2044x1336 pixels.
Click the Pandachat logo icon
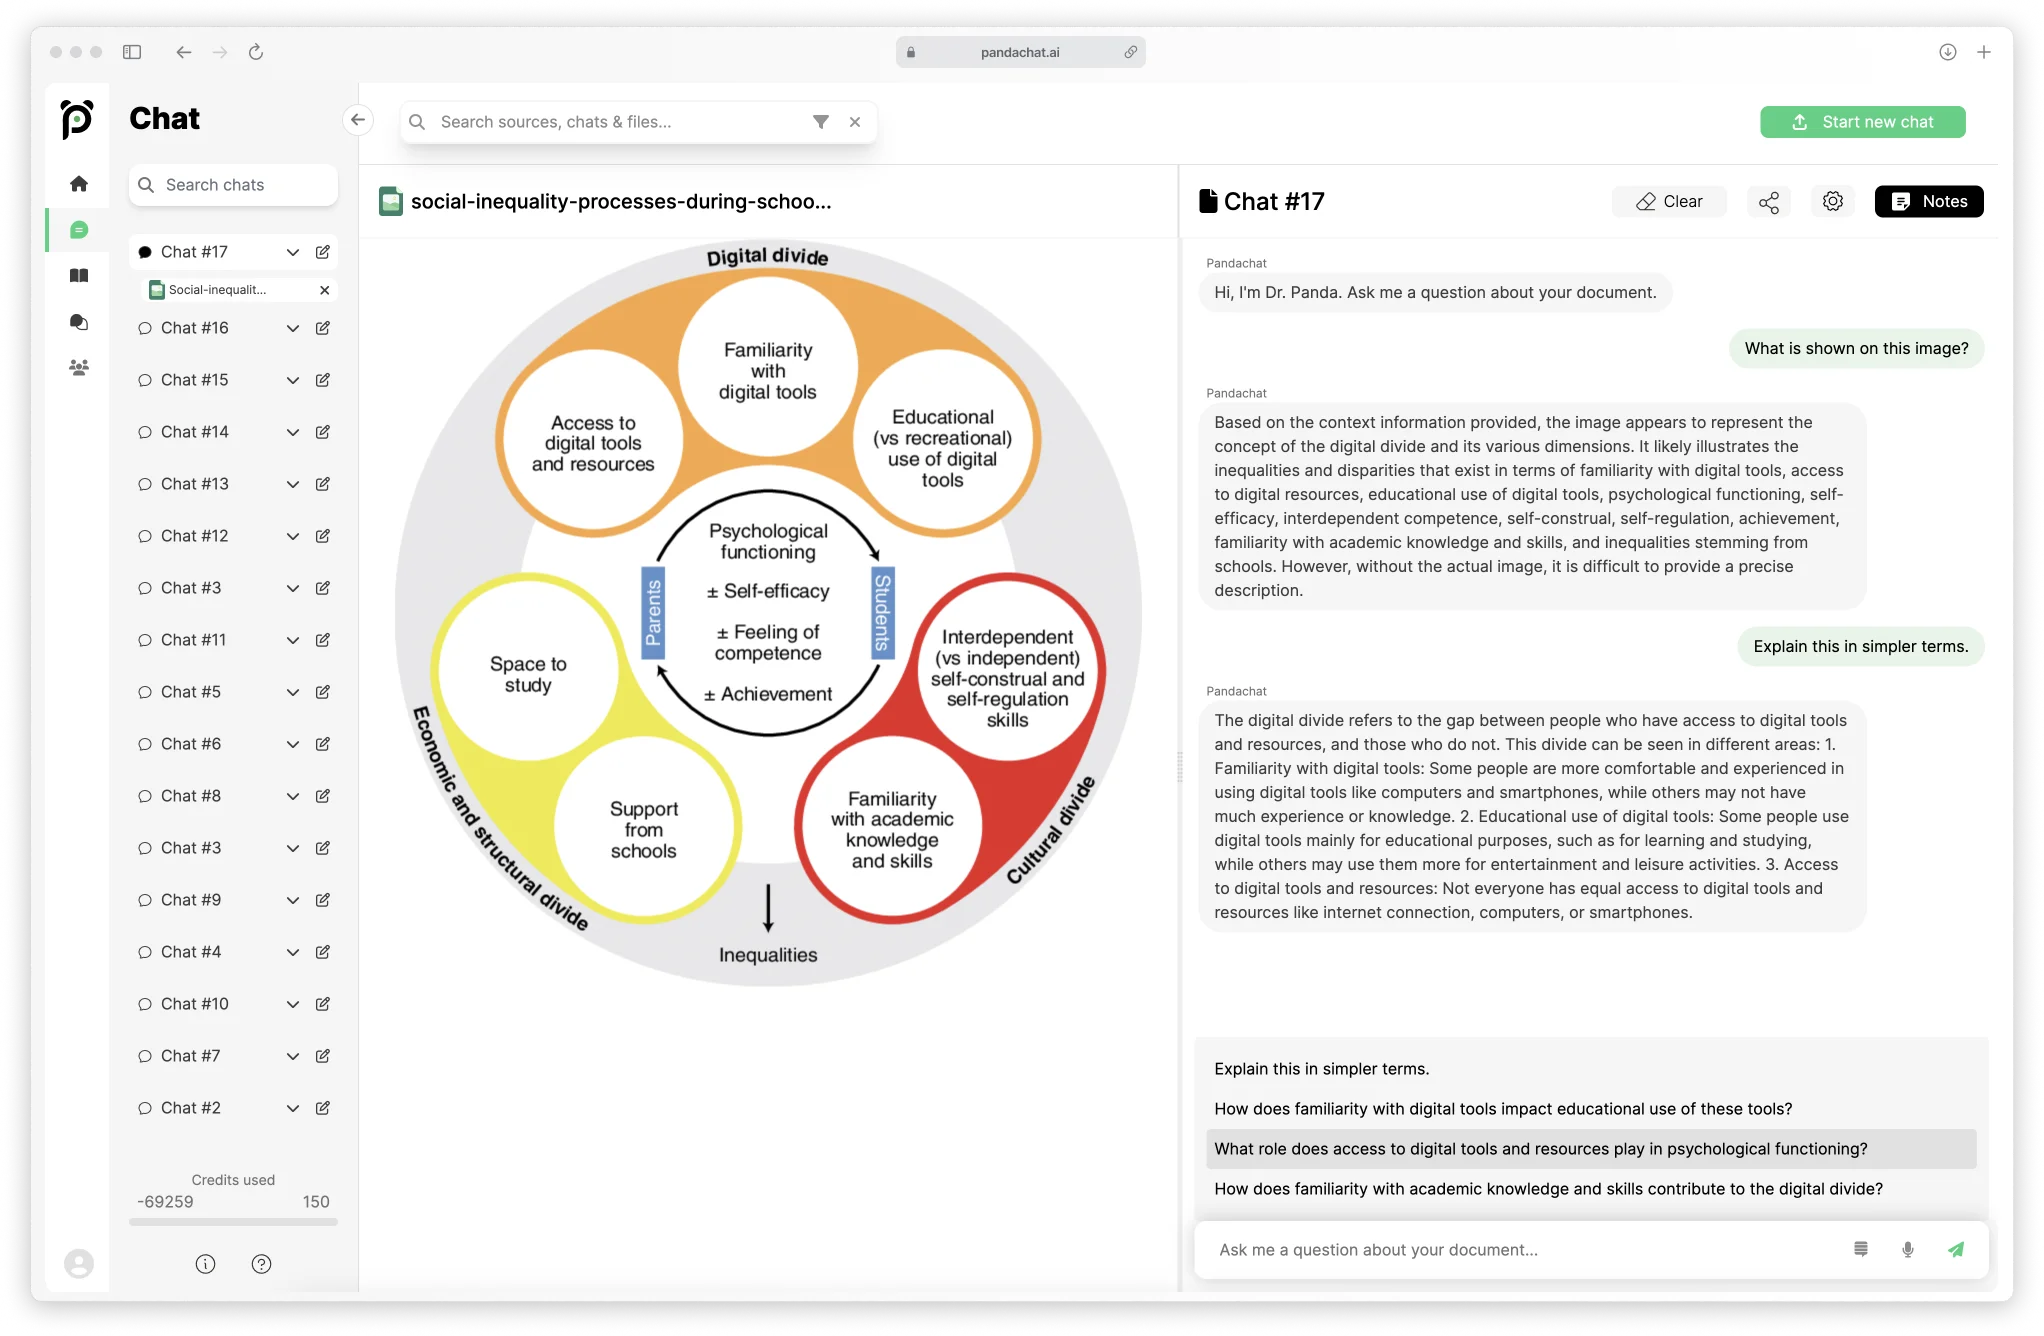pos(77,119)
